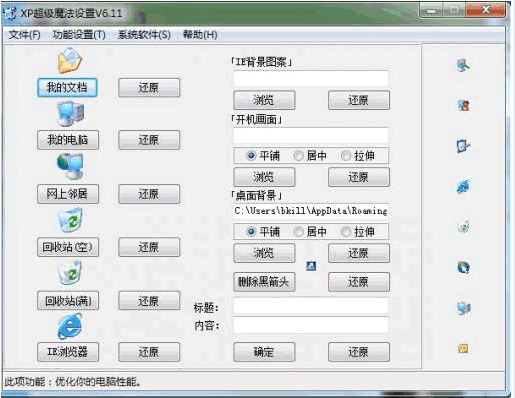The height and width of the screenshot is (398, 515).
Task: Click the My Computer monitor icon
Action: click(71, 114)
